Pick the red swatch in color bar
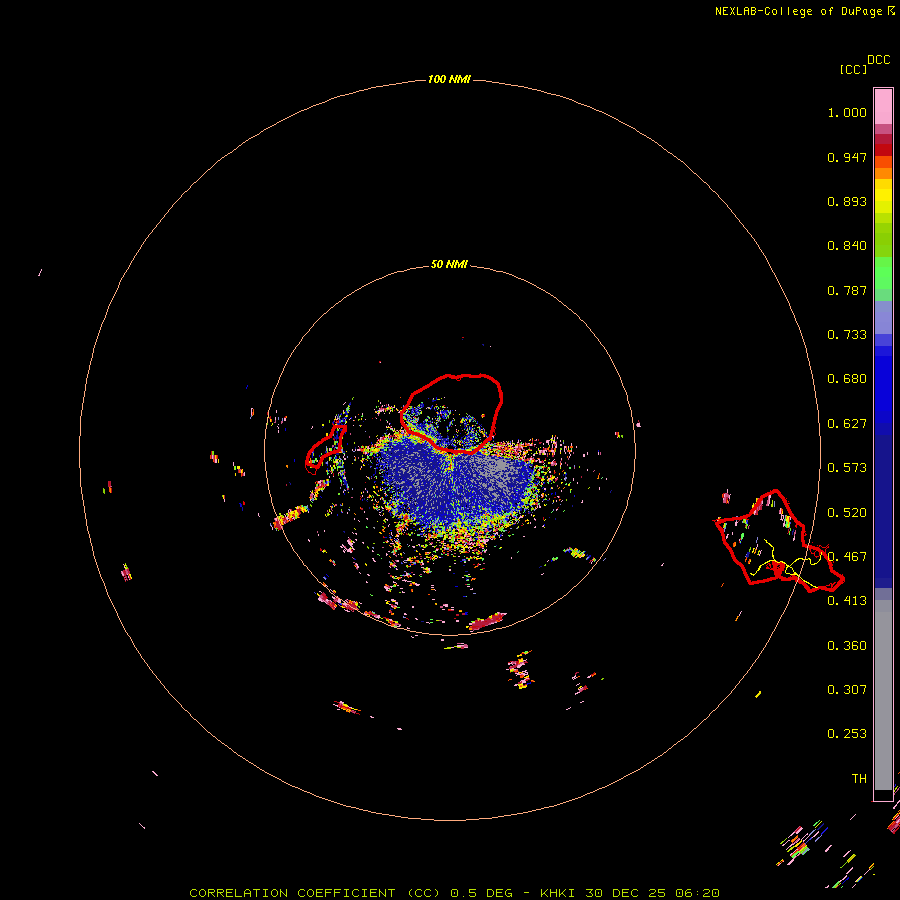The width and height of the screenshot is (900, 900). tap(883, 150)
